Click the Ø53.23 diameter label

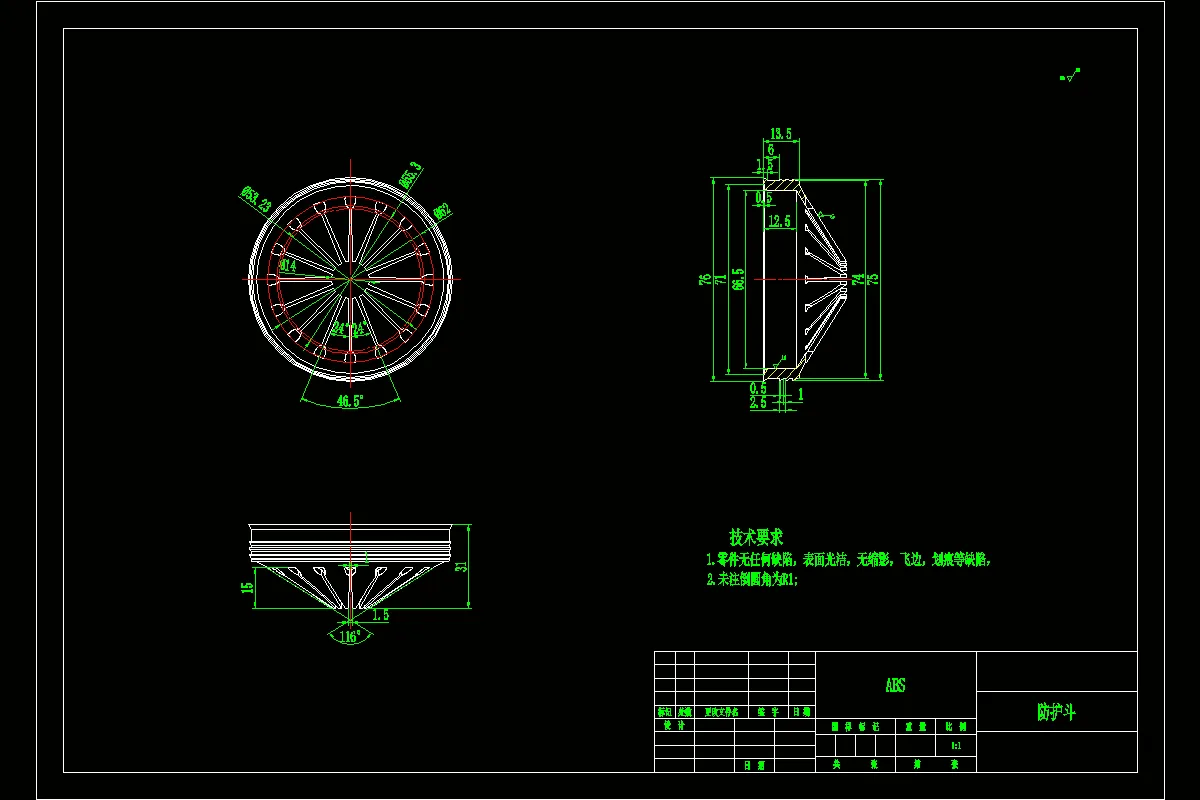click(x=256, y=199)
